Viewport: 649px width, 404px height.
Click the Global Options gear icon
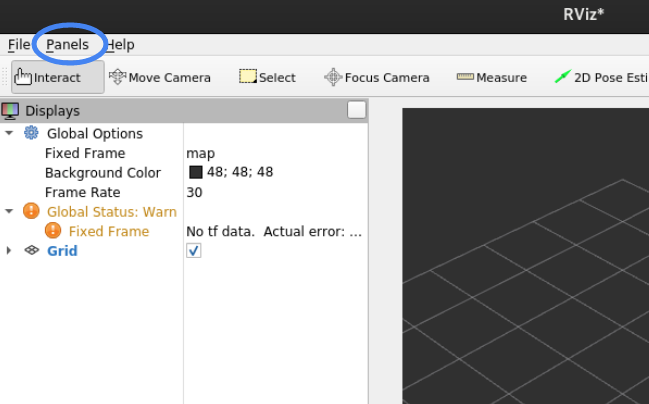pos(31,133)
